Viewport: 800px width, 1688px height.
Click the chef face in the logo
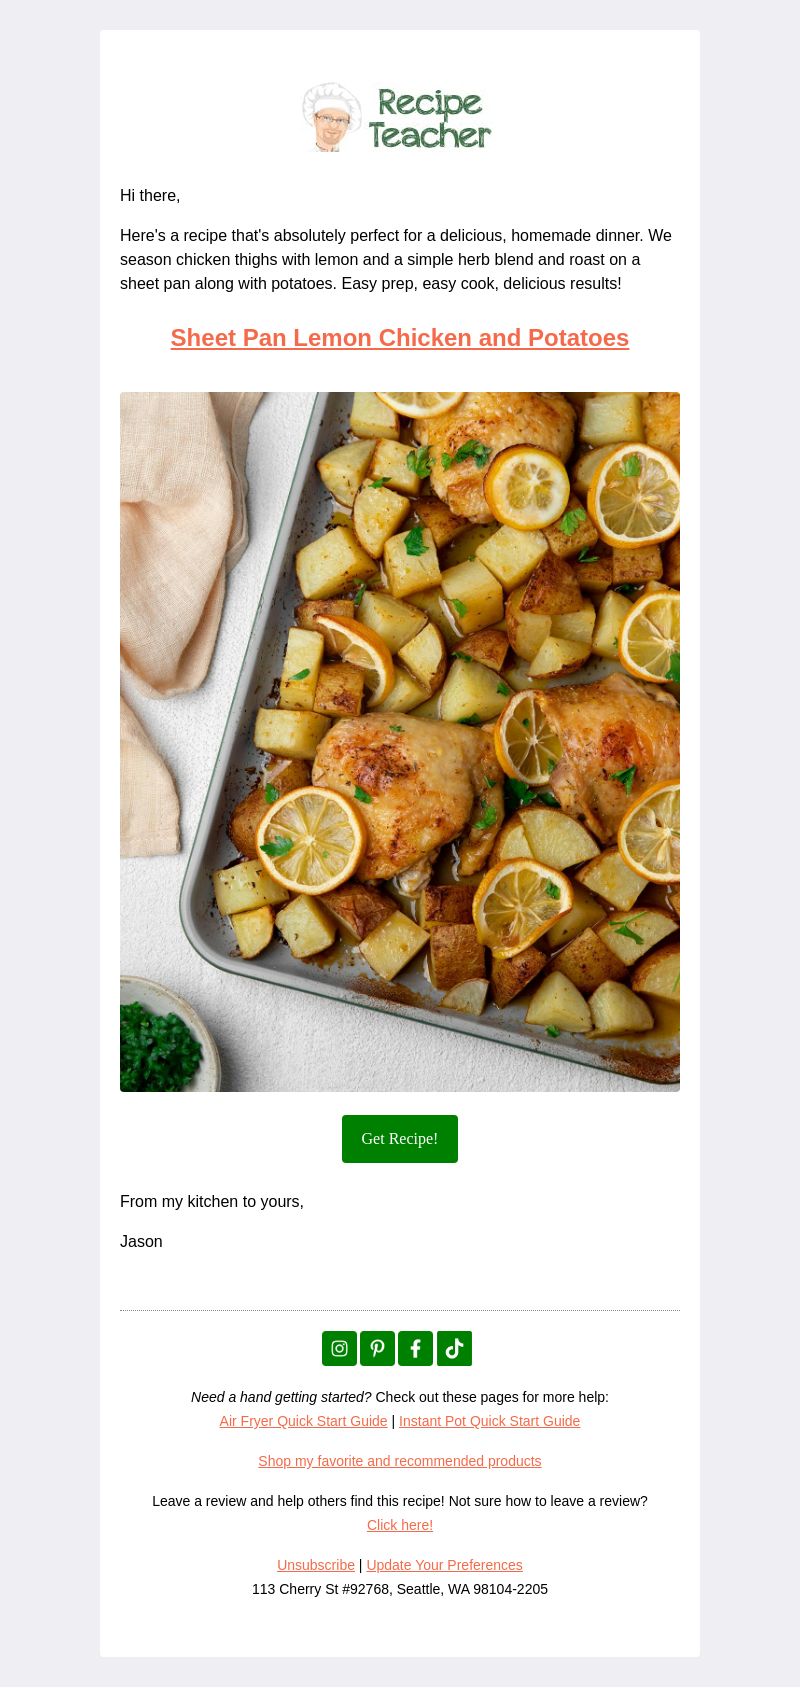332,117
